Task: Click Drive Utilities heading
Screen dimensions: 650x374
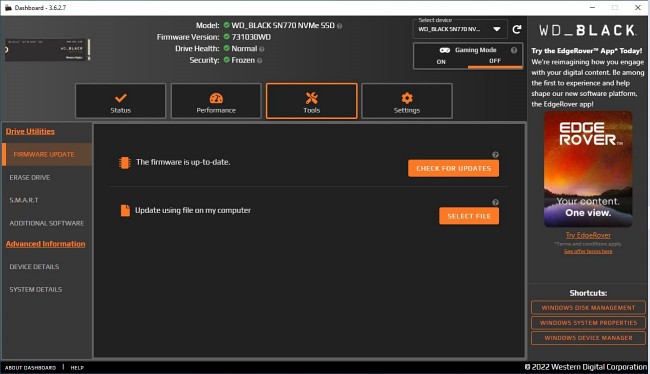Action: pyautogui.click(x=30, y=131)
